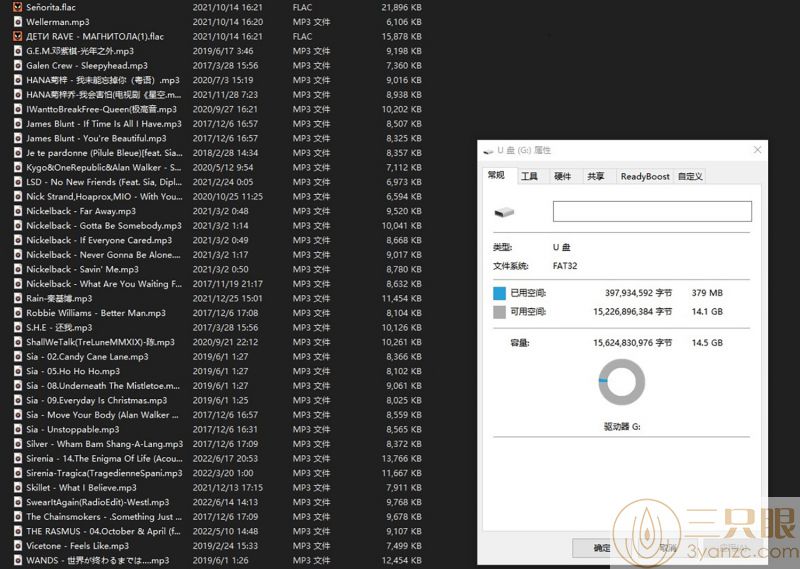The width and height of the screenshot is (800, 569).
Task: Select Sia - 08.Underneath The Mistletoe file
Action: (x=103, y=385)
